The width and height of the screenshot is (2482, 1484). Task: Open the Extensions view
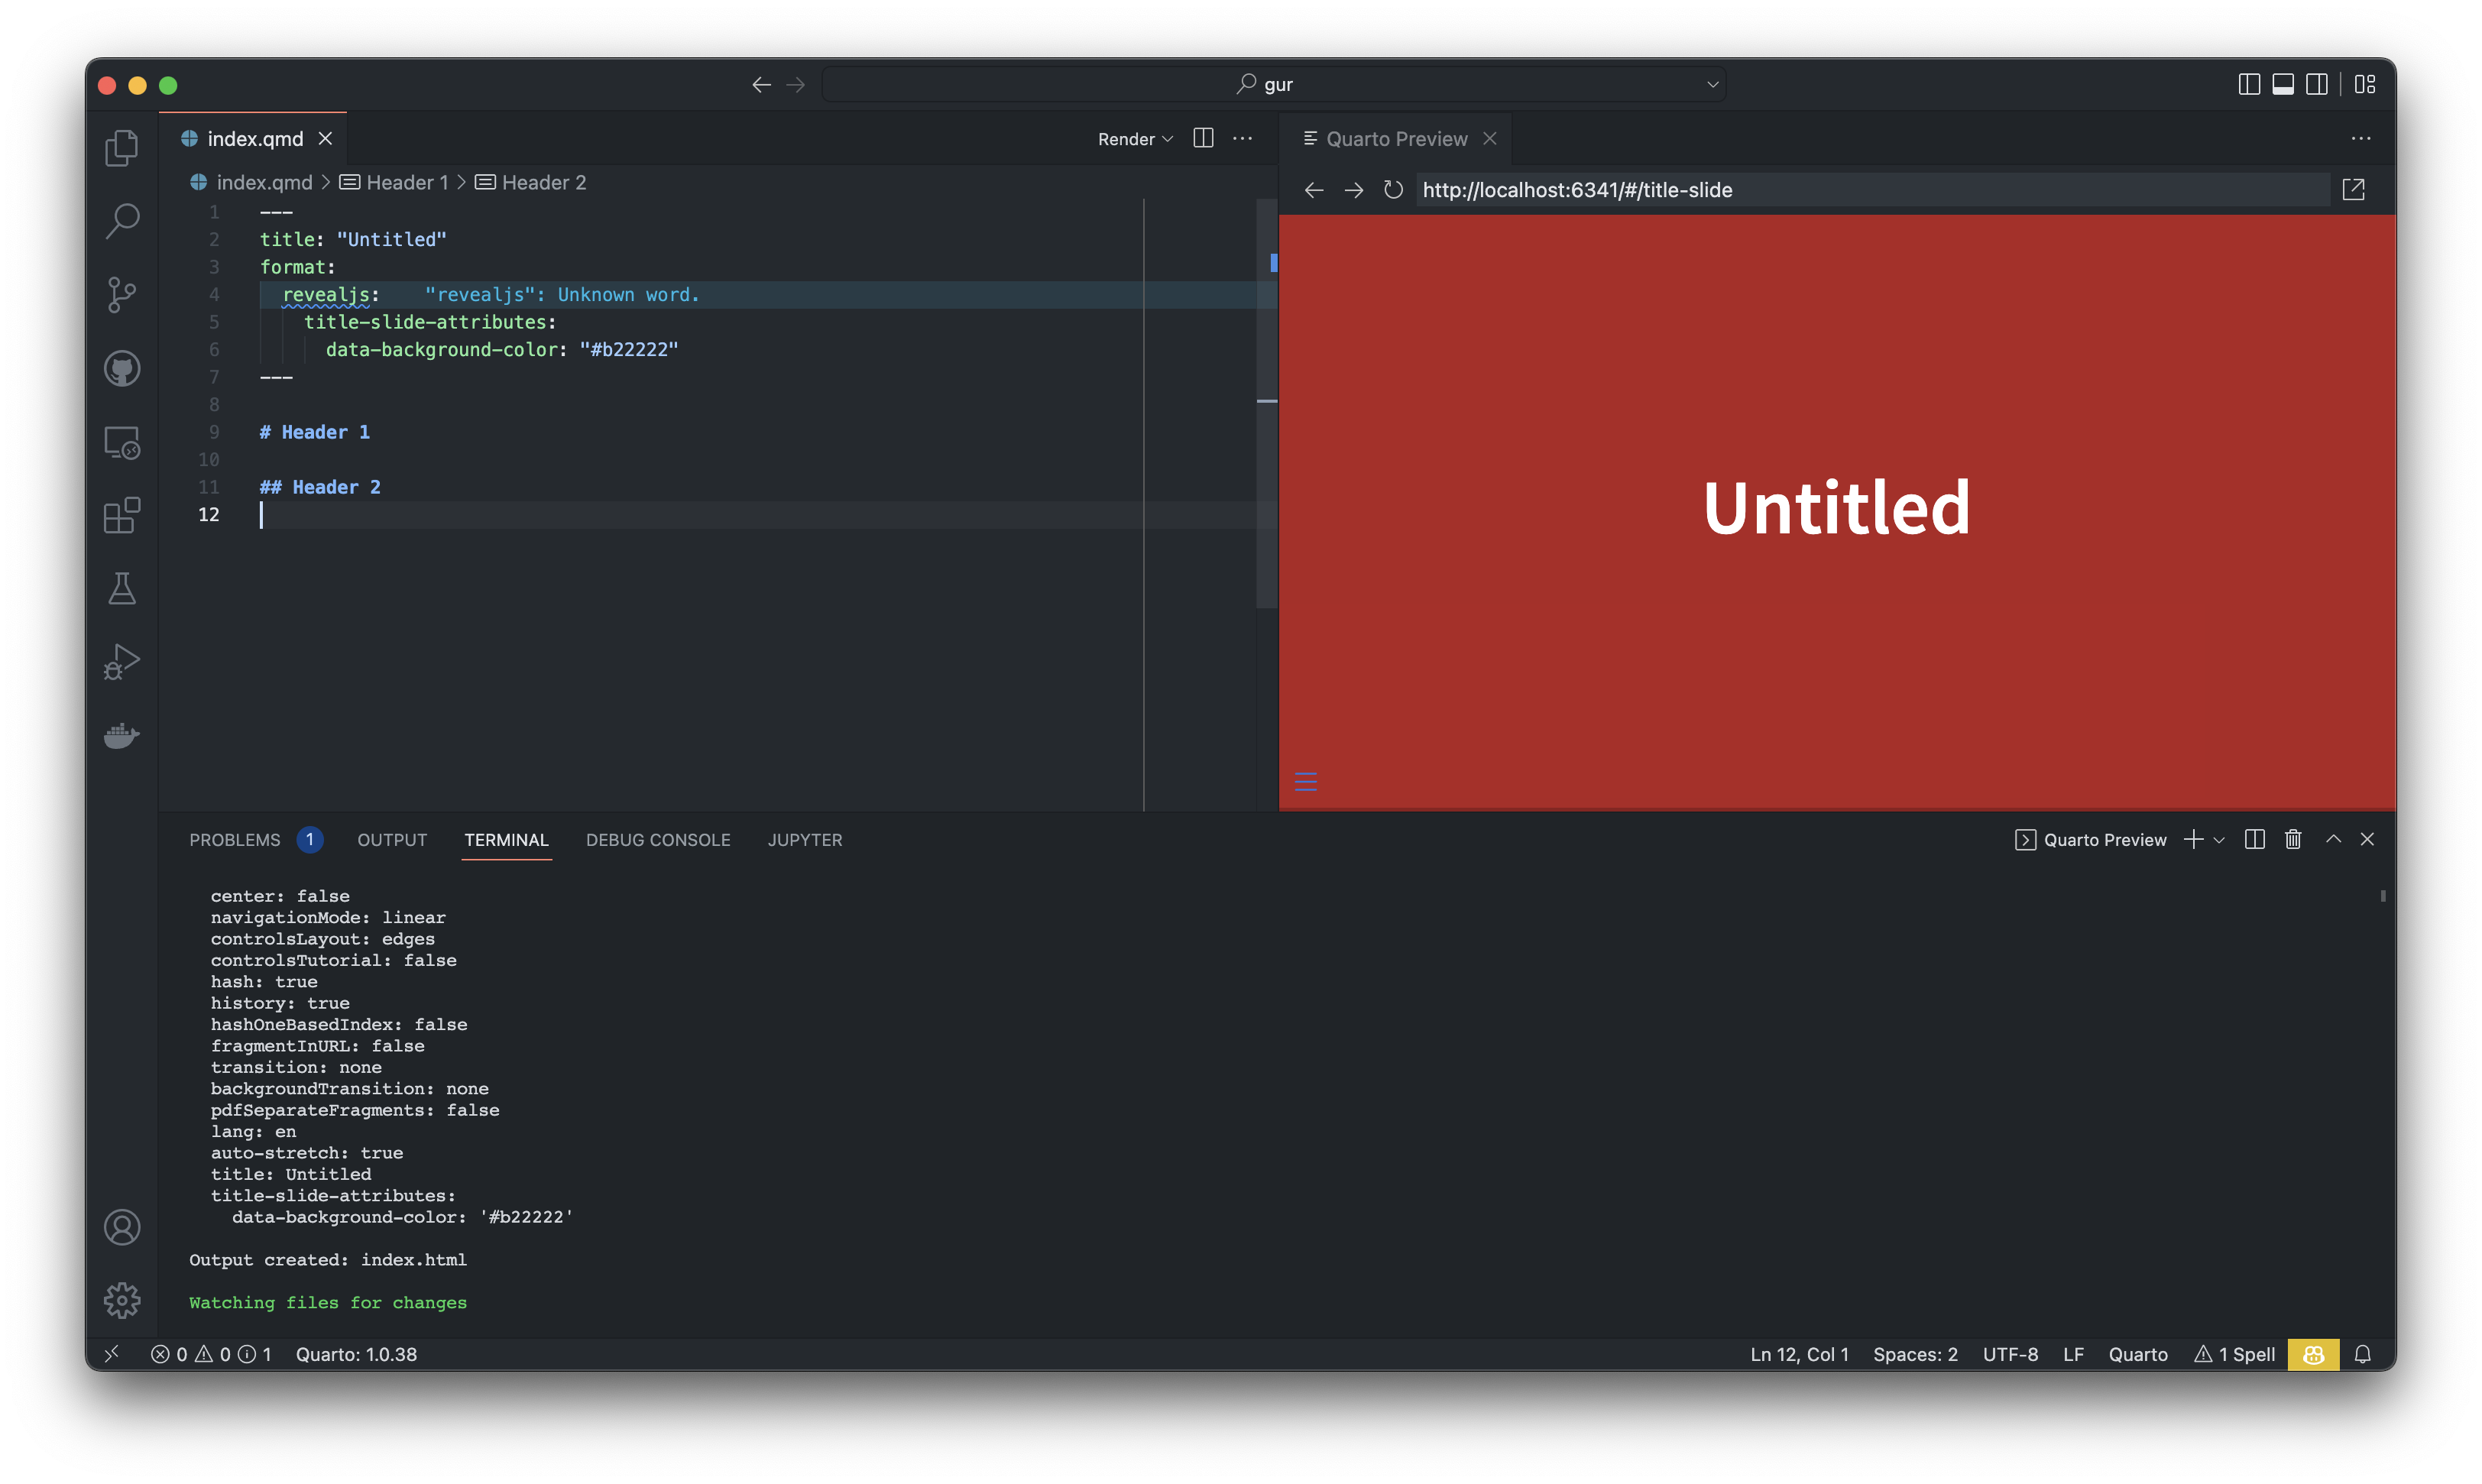[122, 515]
